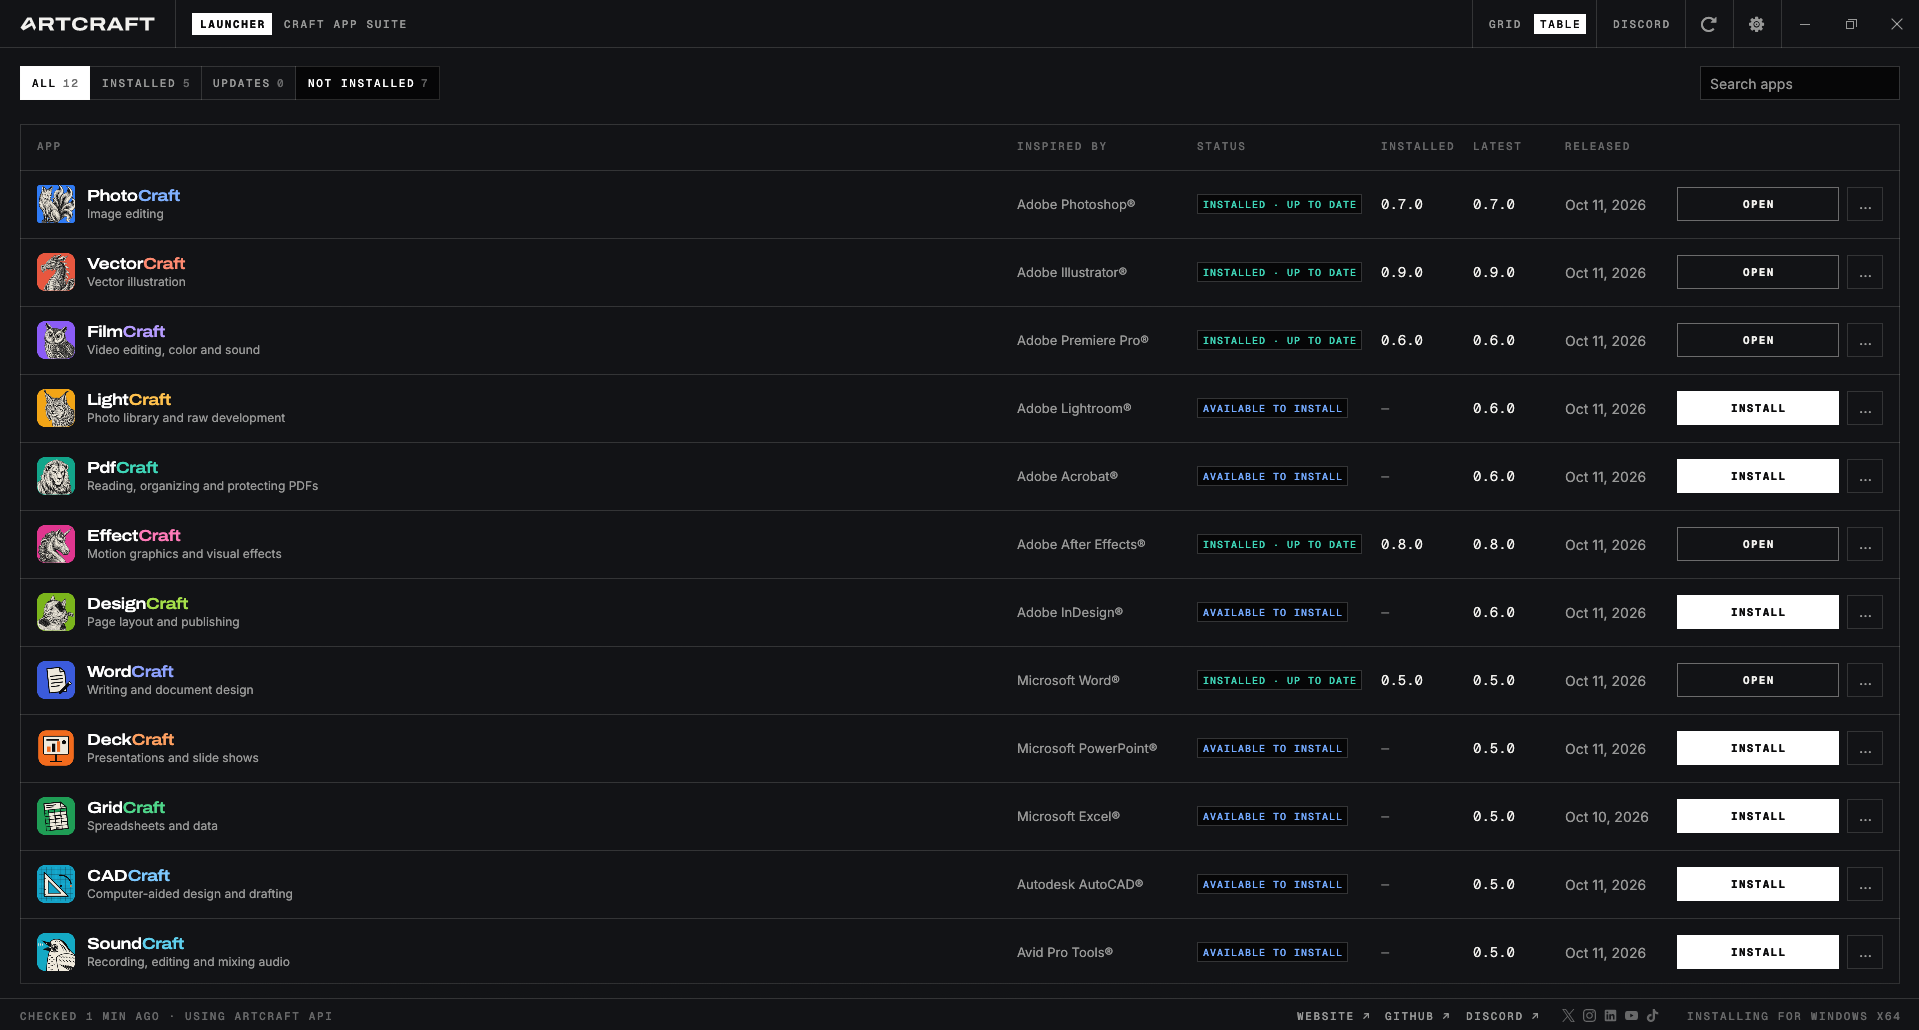This screenshot has width=1919, height=1030.
Task: Switch to Table view
Action: click(x=1560, y=24)
